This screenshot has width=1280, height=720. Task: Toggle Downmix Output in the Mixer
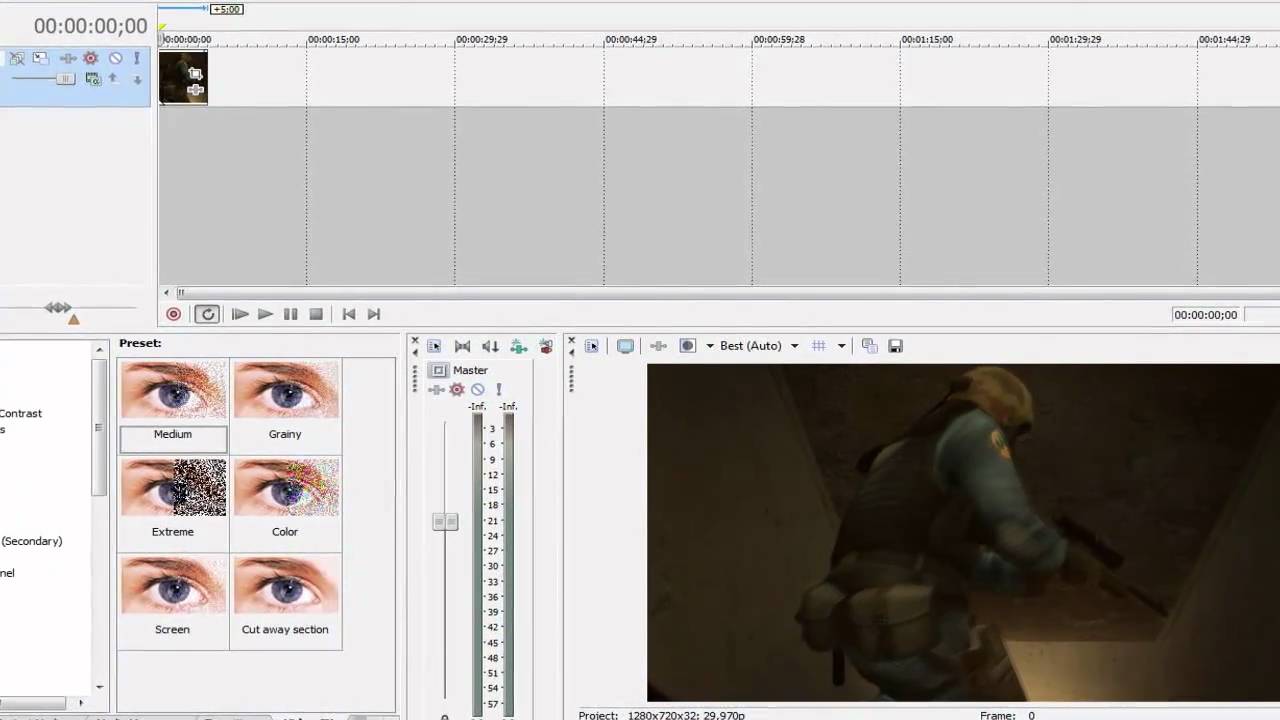coord(462,346)
